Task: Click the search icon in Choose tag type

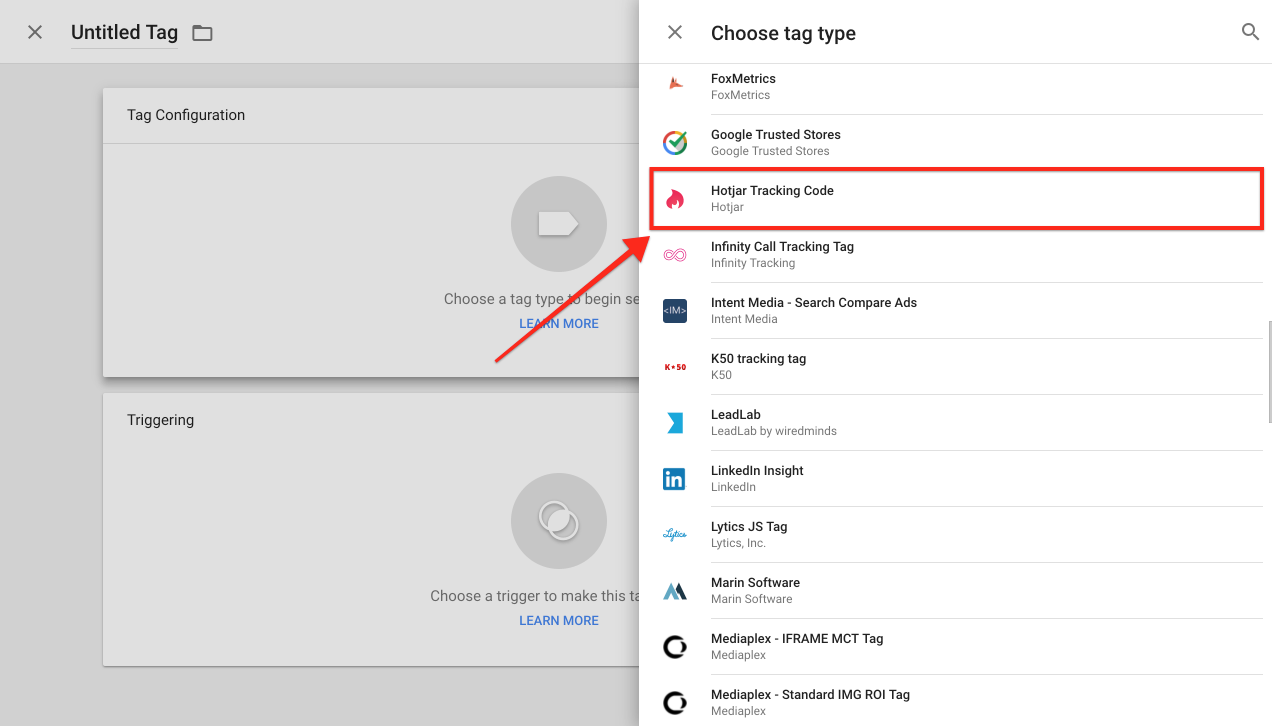Action: (x=1250, y=32)
